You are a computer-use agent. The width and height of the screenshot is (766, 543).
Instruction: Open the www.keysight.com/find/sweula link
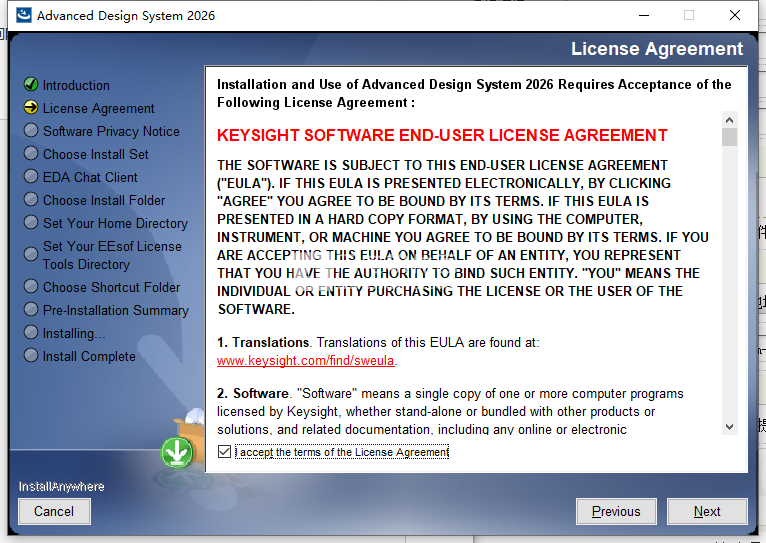305,360
